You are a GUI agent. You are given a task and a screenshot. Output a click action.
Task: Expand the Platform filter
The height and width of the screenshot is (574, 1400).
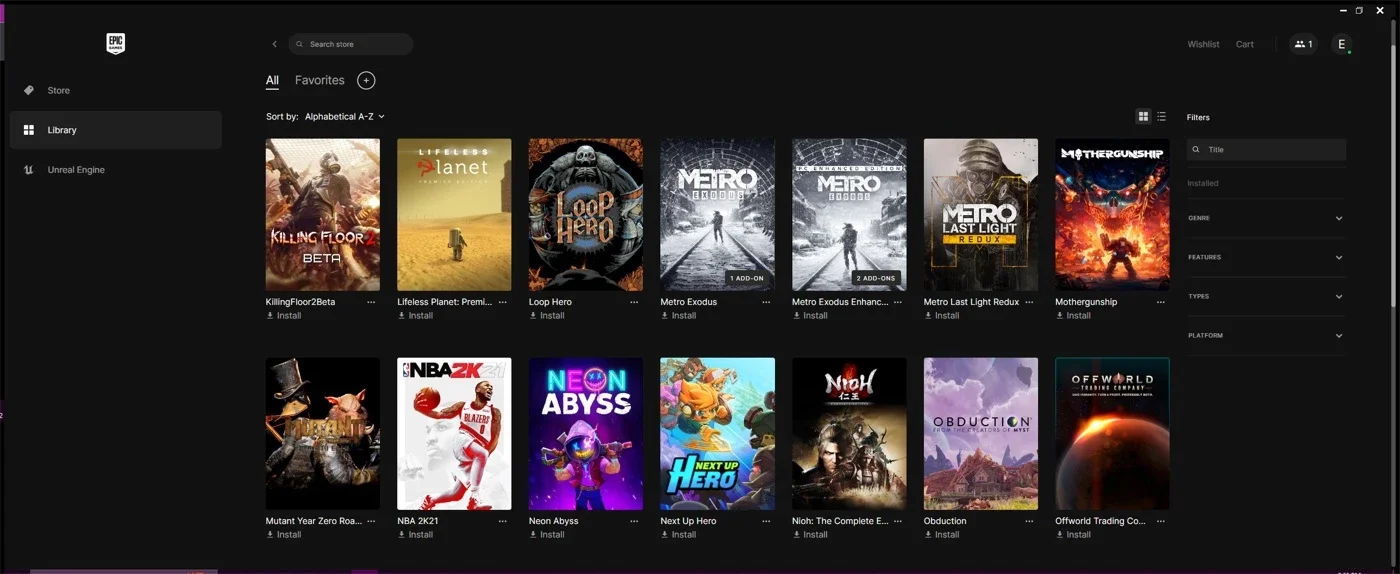click(x=1266, y=335)
